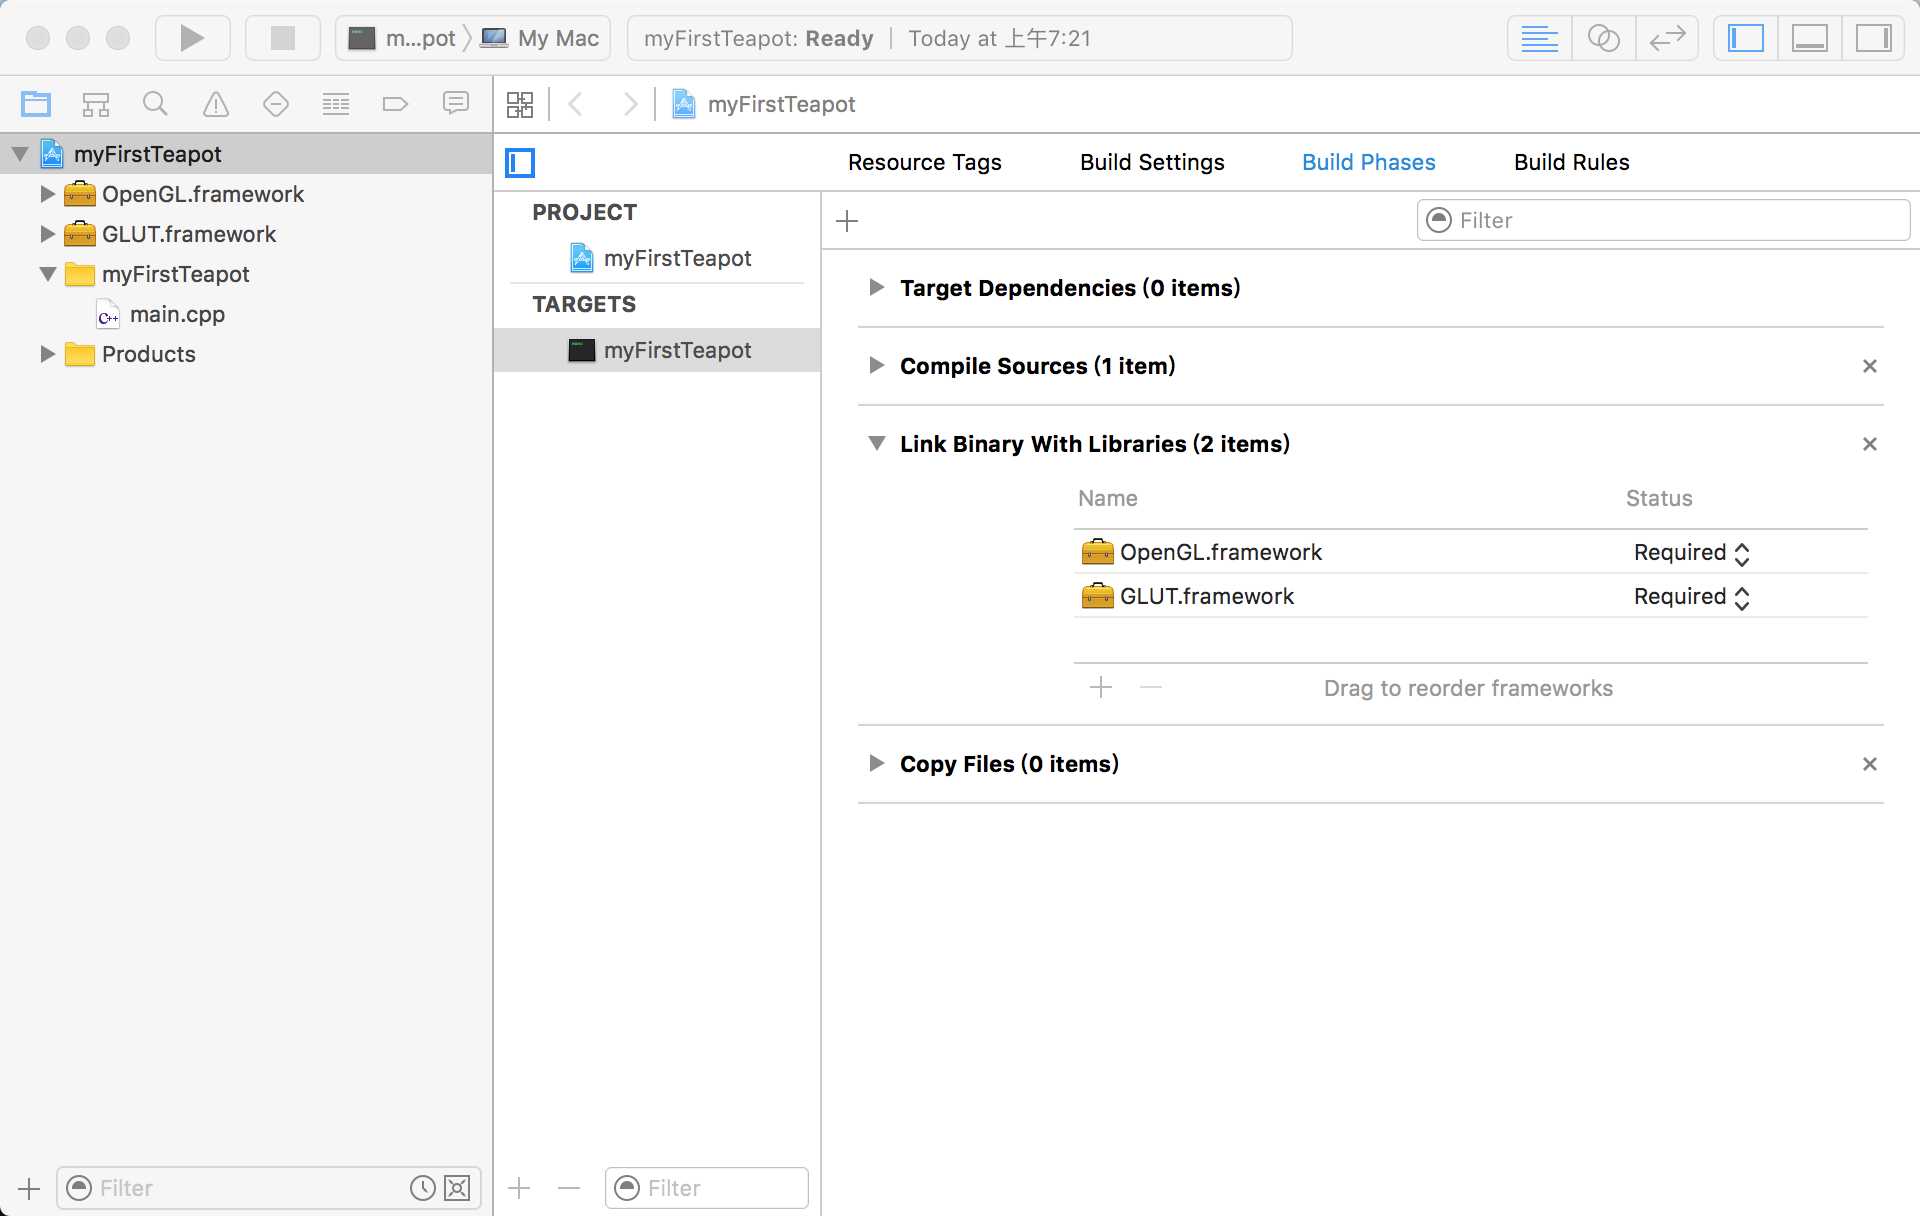
Task: Expand Target Dependencies phase
Action: click(x=877, y=288)
